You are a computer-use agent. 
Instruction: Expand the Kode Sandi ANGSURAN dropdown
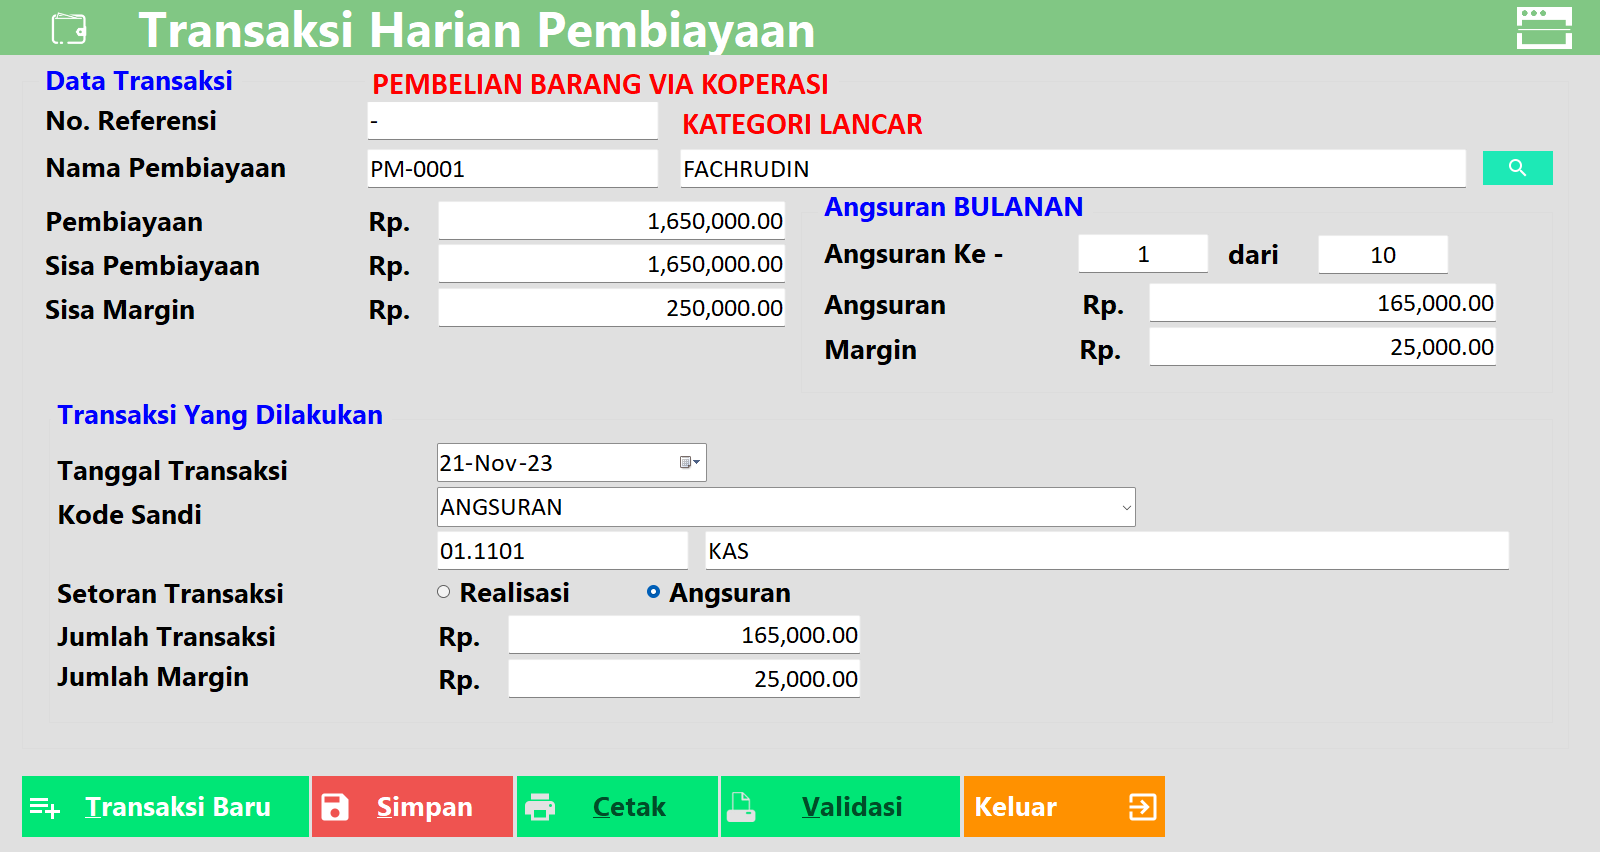[1126, 508]
